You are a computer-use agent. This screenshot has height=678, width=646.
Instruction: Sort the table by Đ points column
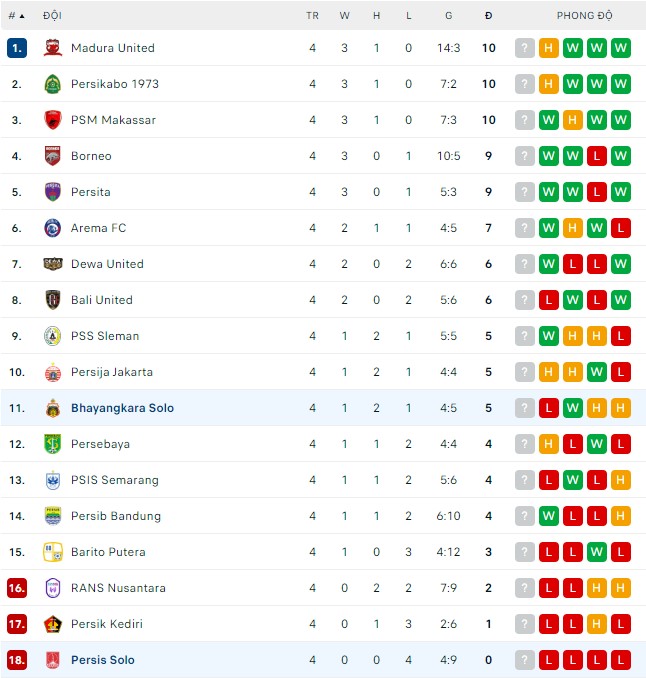pyautogui.click(x=488, y=16)
